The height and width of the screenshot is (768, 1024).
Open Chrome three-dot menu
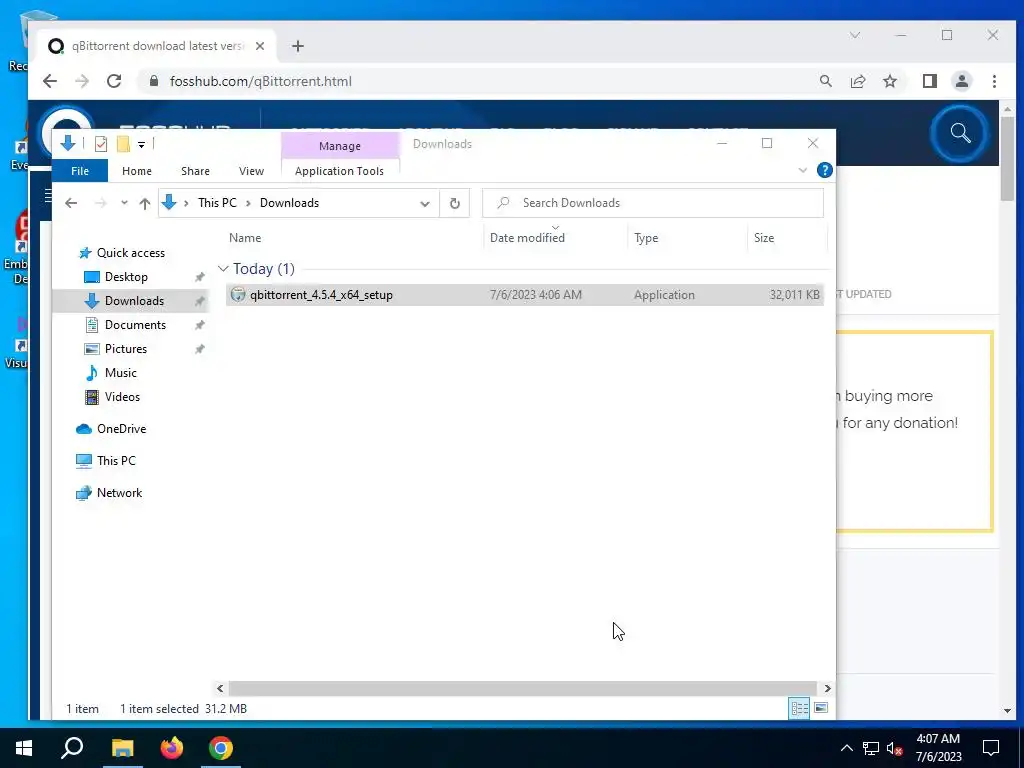pos(994,81)
